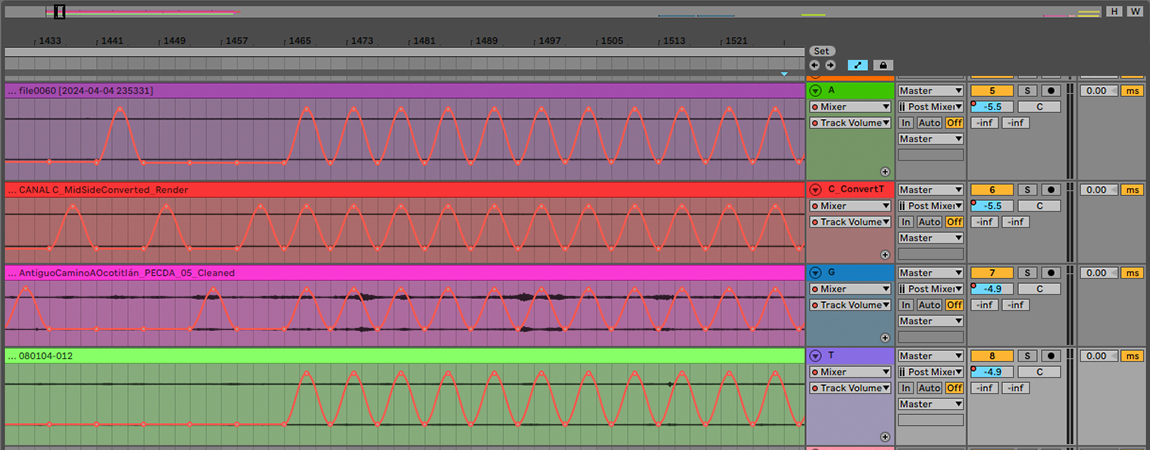Open the Mixer device chooser on C_ConvertT
Image resolution: width=1150 pixels, height=450 pixels.
(850, 206)
